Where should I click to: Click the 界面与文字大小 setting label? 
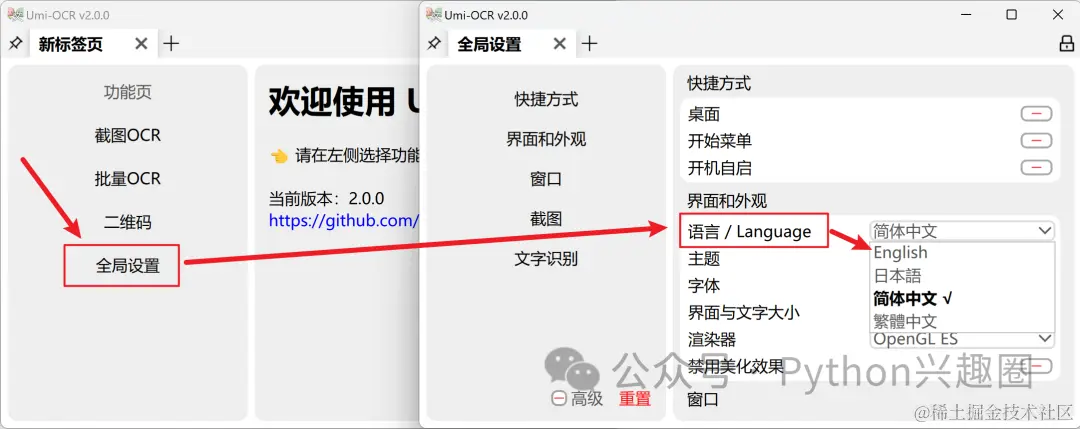click(744, 313)
